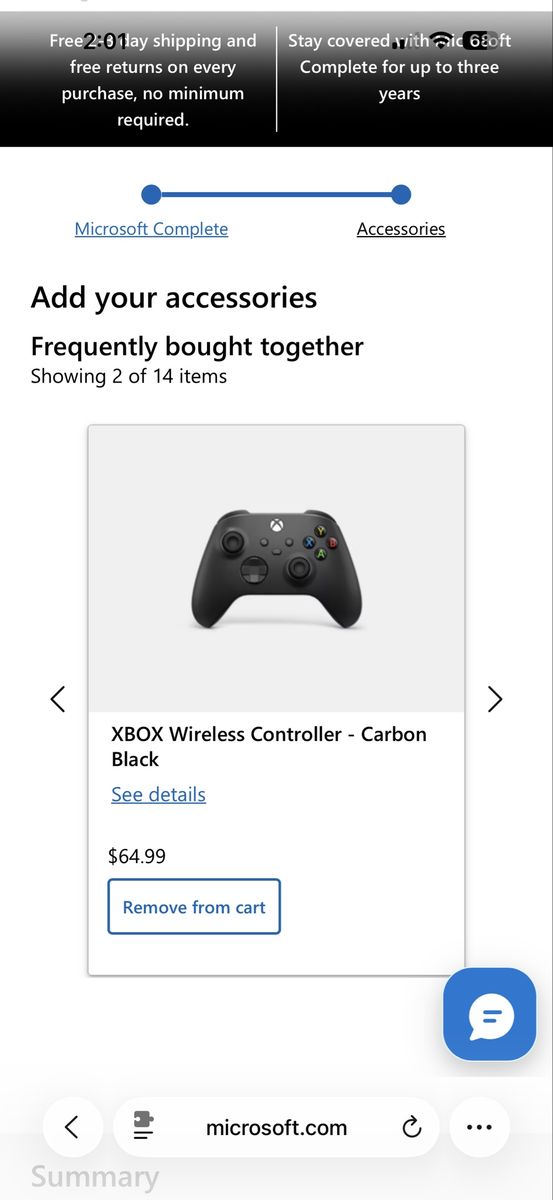Tap the Wi-Fi status icon
Screen dimensions: 553x1200
point(441,41)
